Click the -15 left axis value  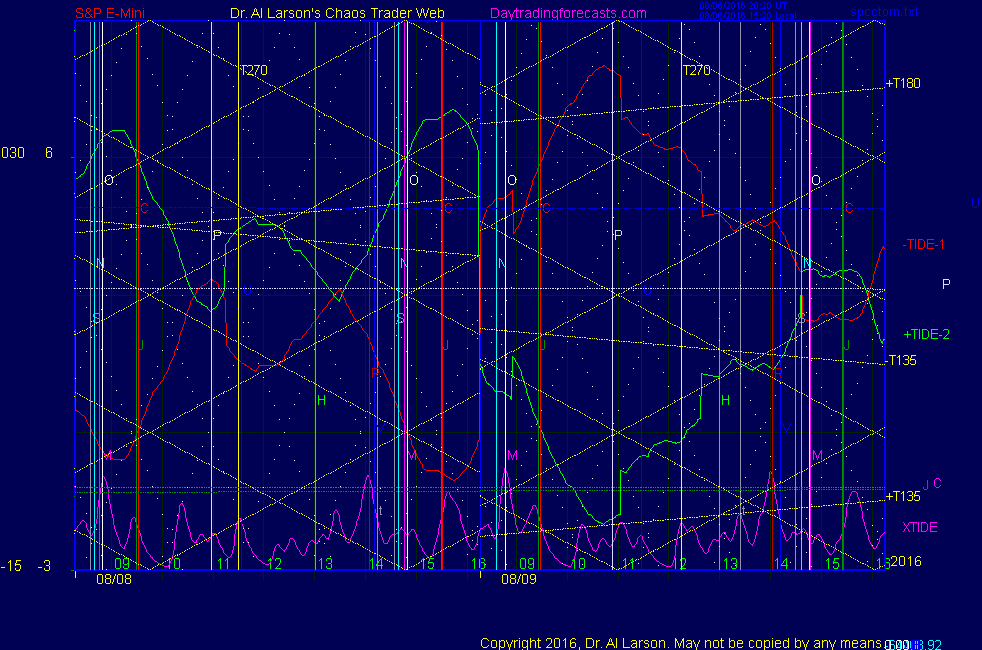coord(11,566)
